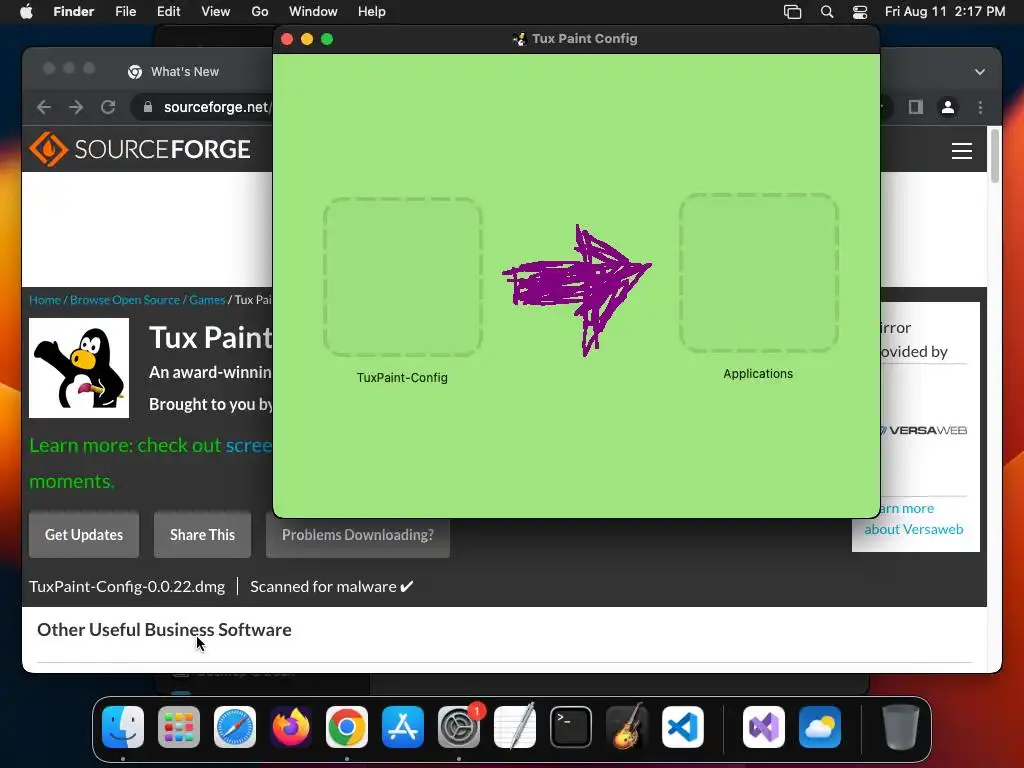The width and height of the screenshot is (1024, 768).
Task: Click the Applications folder placeholder
Action: pos(759,273)
